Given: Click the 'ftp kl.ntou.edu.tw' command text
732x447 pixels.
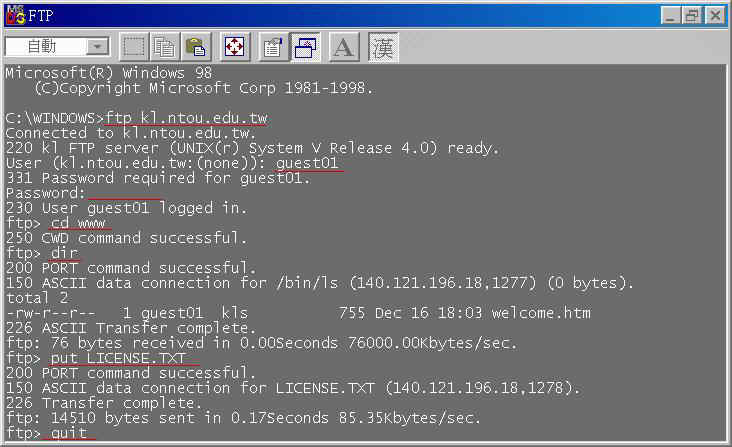Looking at the screenshot, I should (186, 118).
